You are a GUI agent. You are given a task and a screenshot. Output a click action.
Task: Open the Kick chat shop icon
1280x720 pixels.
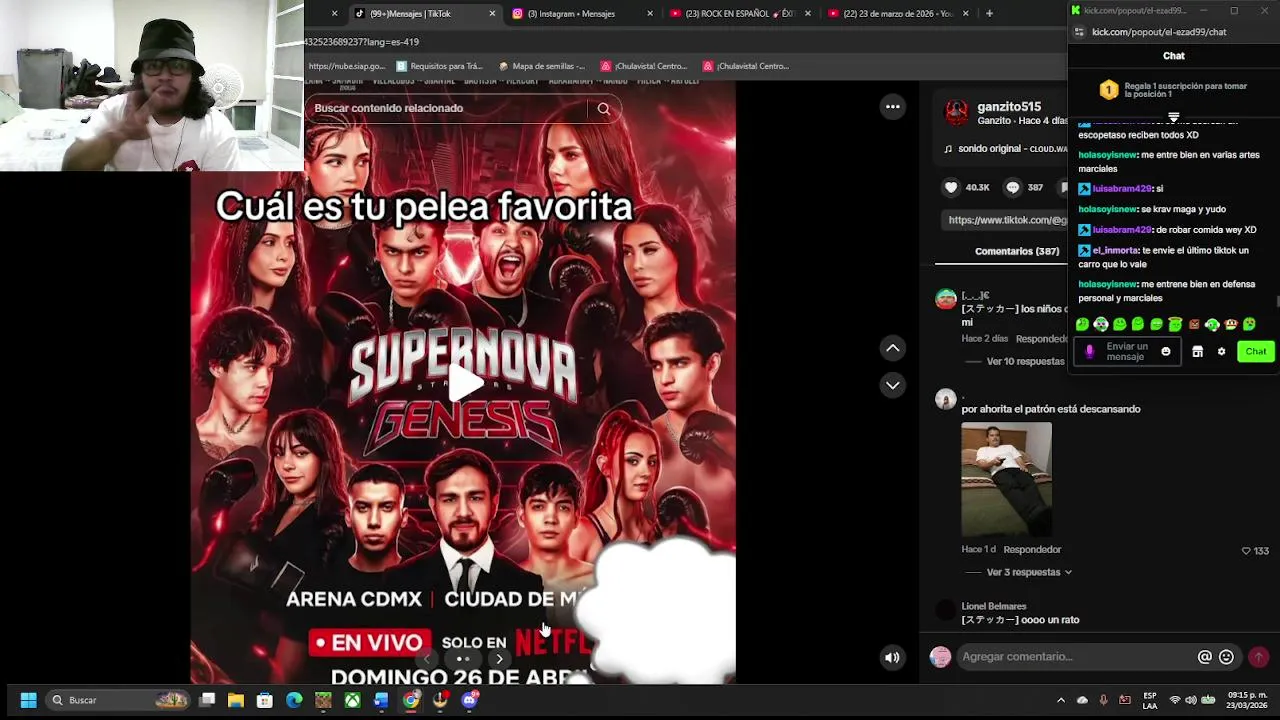pos(1197,352)
